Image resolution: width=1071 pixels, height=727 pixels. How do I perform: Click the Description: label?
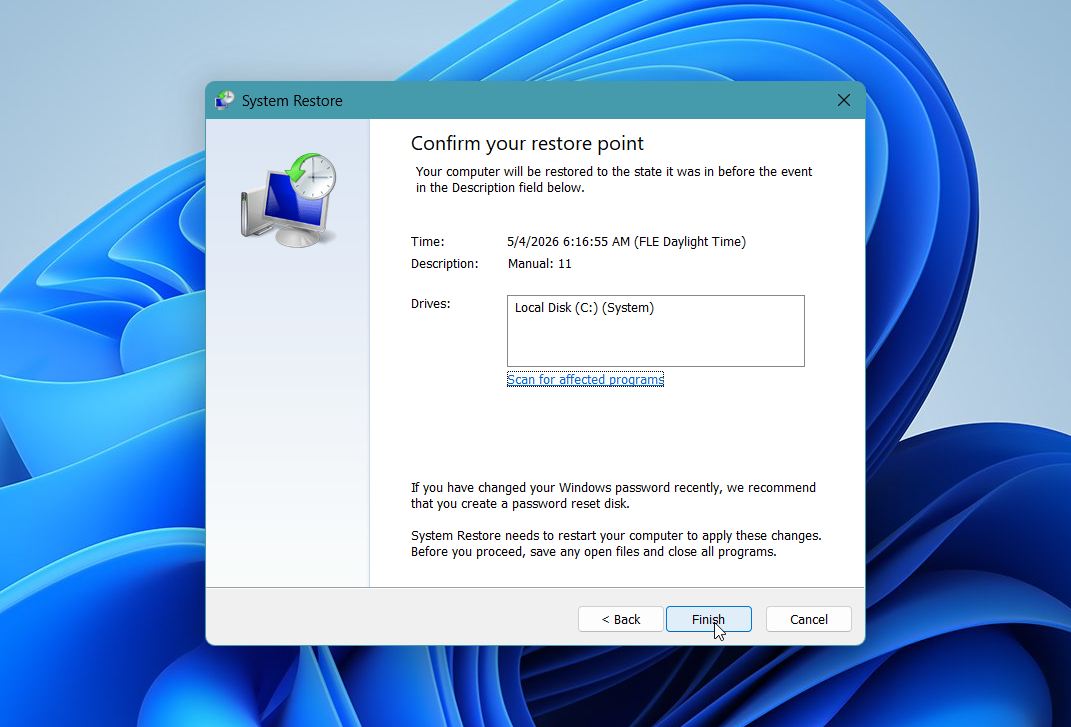click(x=445, y=264)
